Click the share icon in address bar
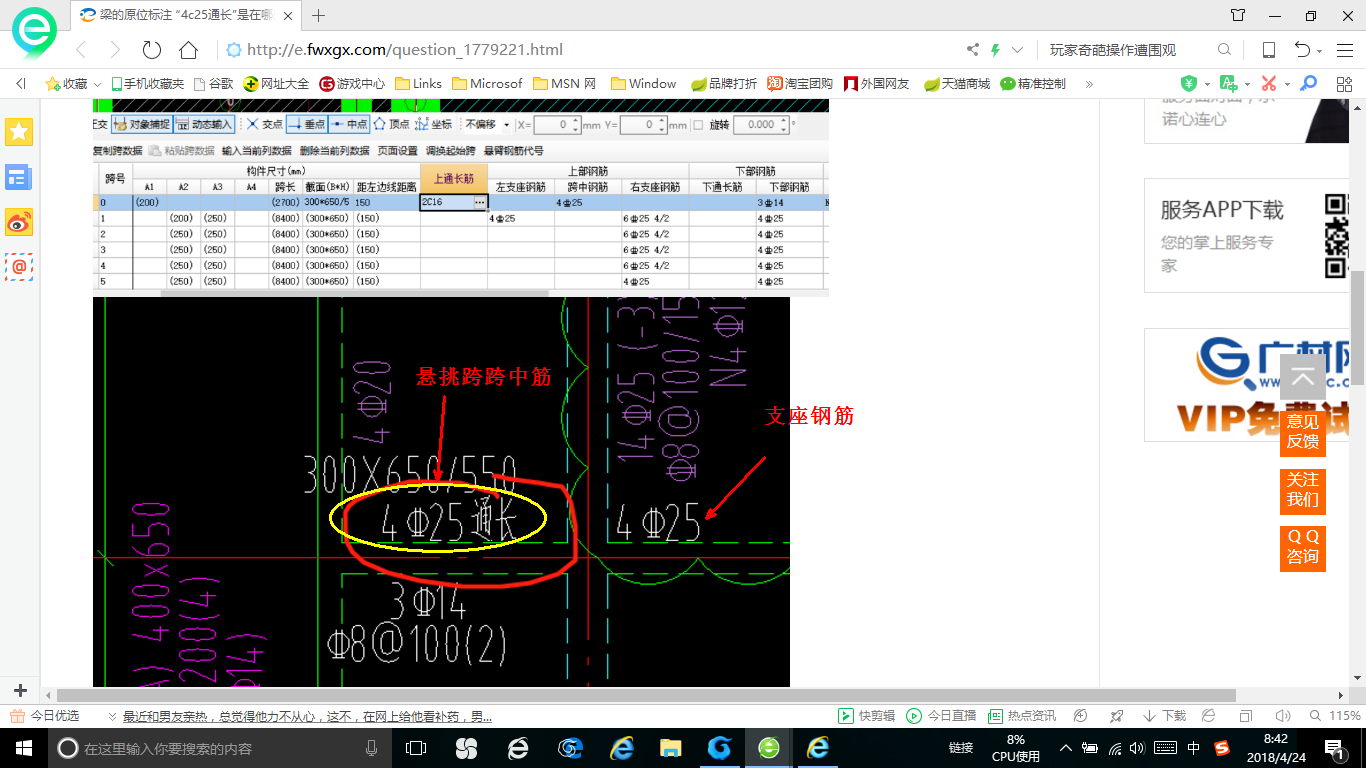 [973, 50]
